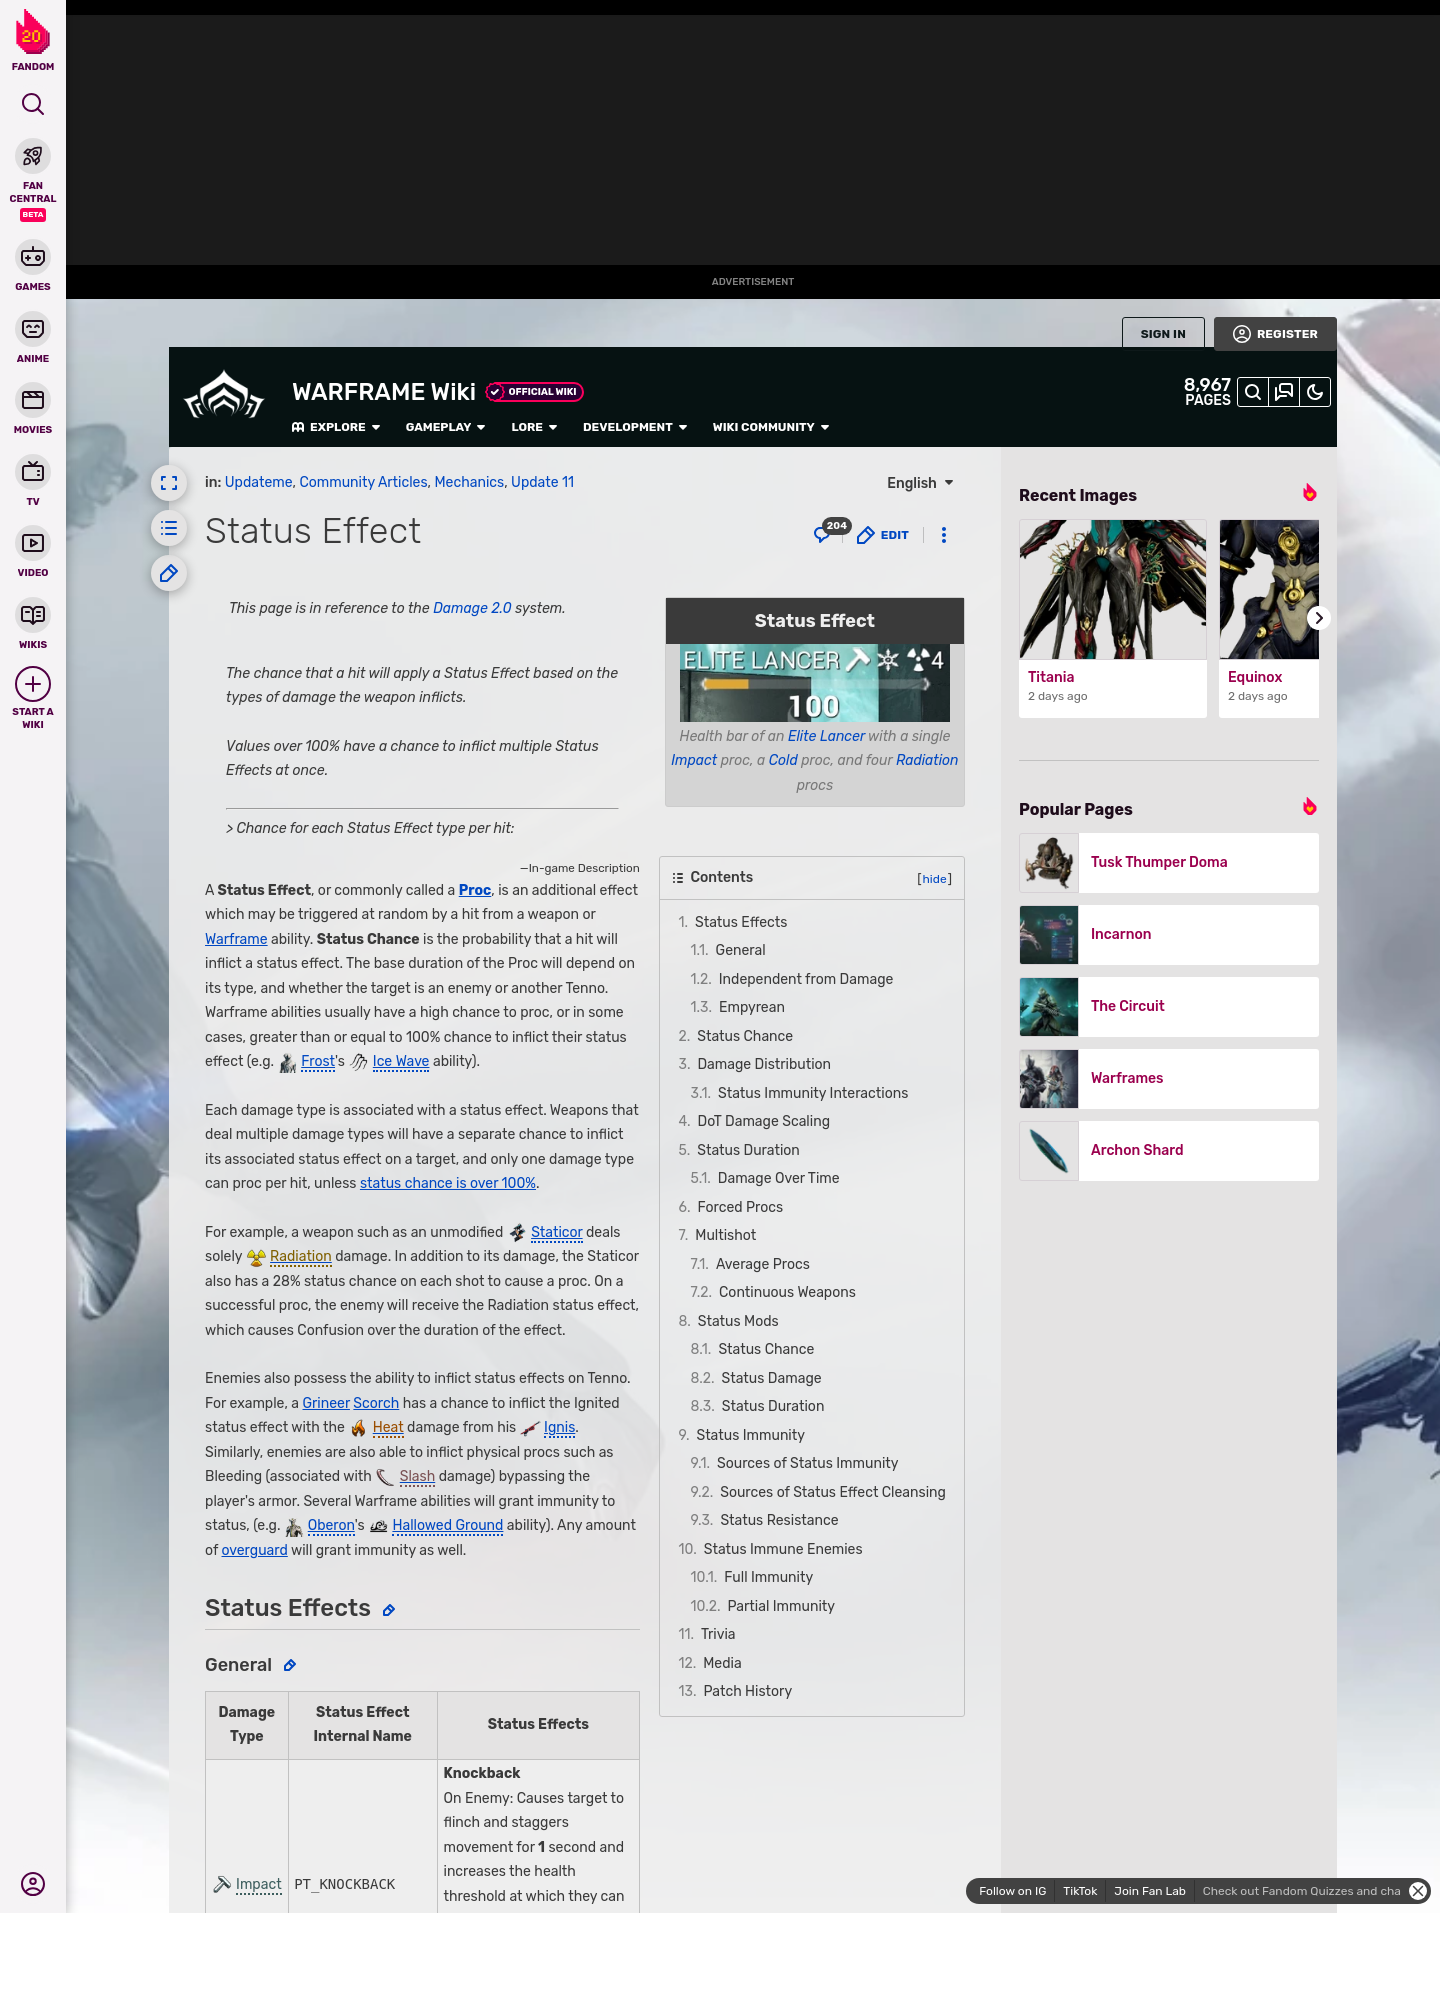Edit the General section via pencil icon

tap(290, 1665)
